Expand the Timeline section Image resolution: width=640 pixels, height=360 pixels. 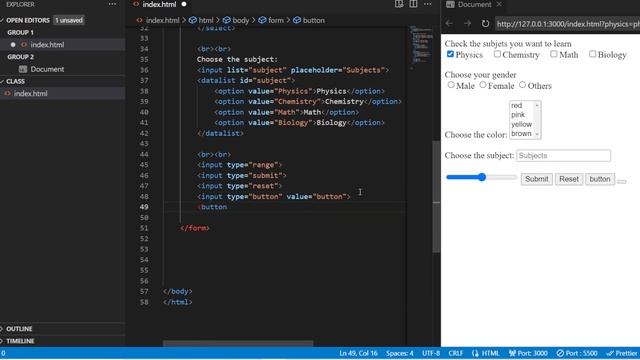click(x=20, y=341)
